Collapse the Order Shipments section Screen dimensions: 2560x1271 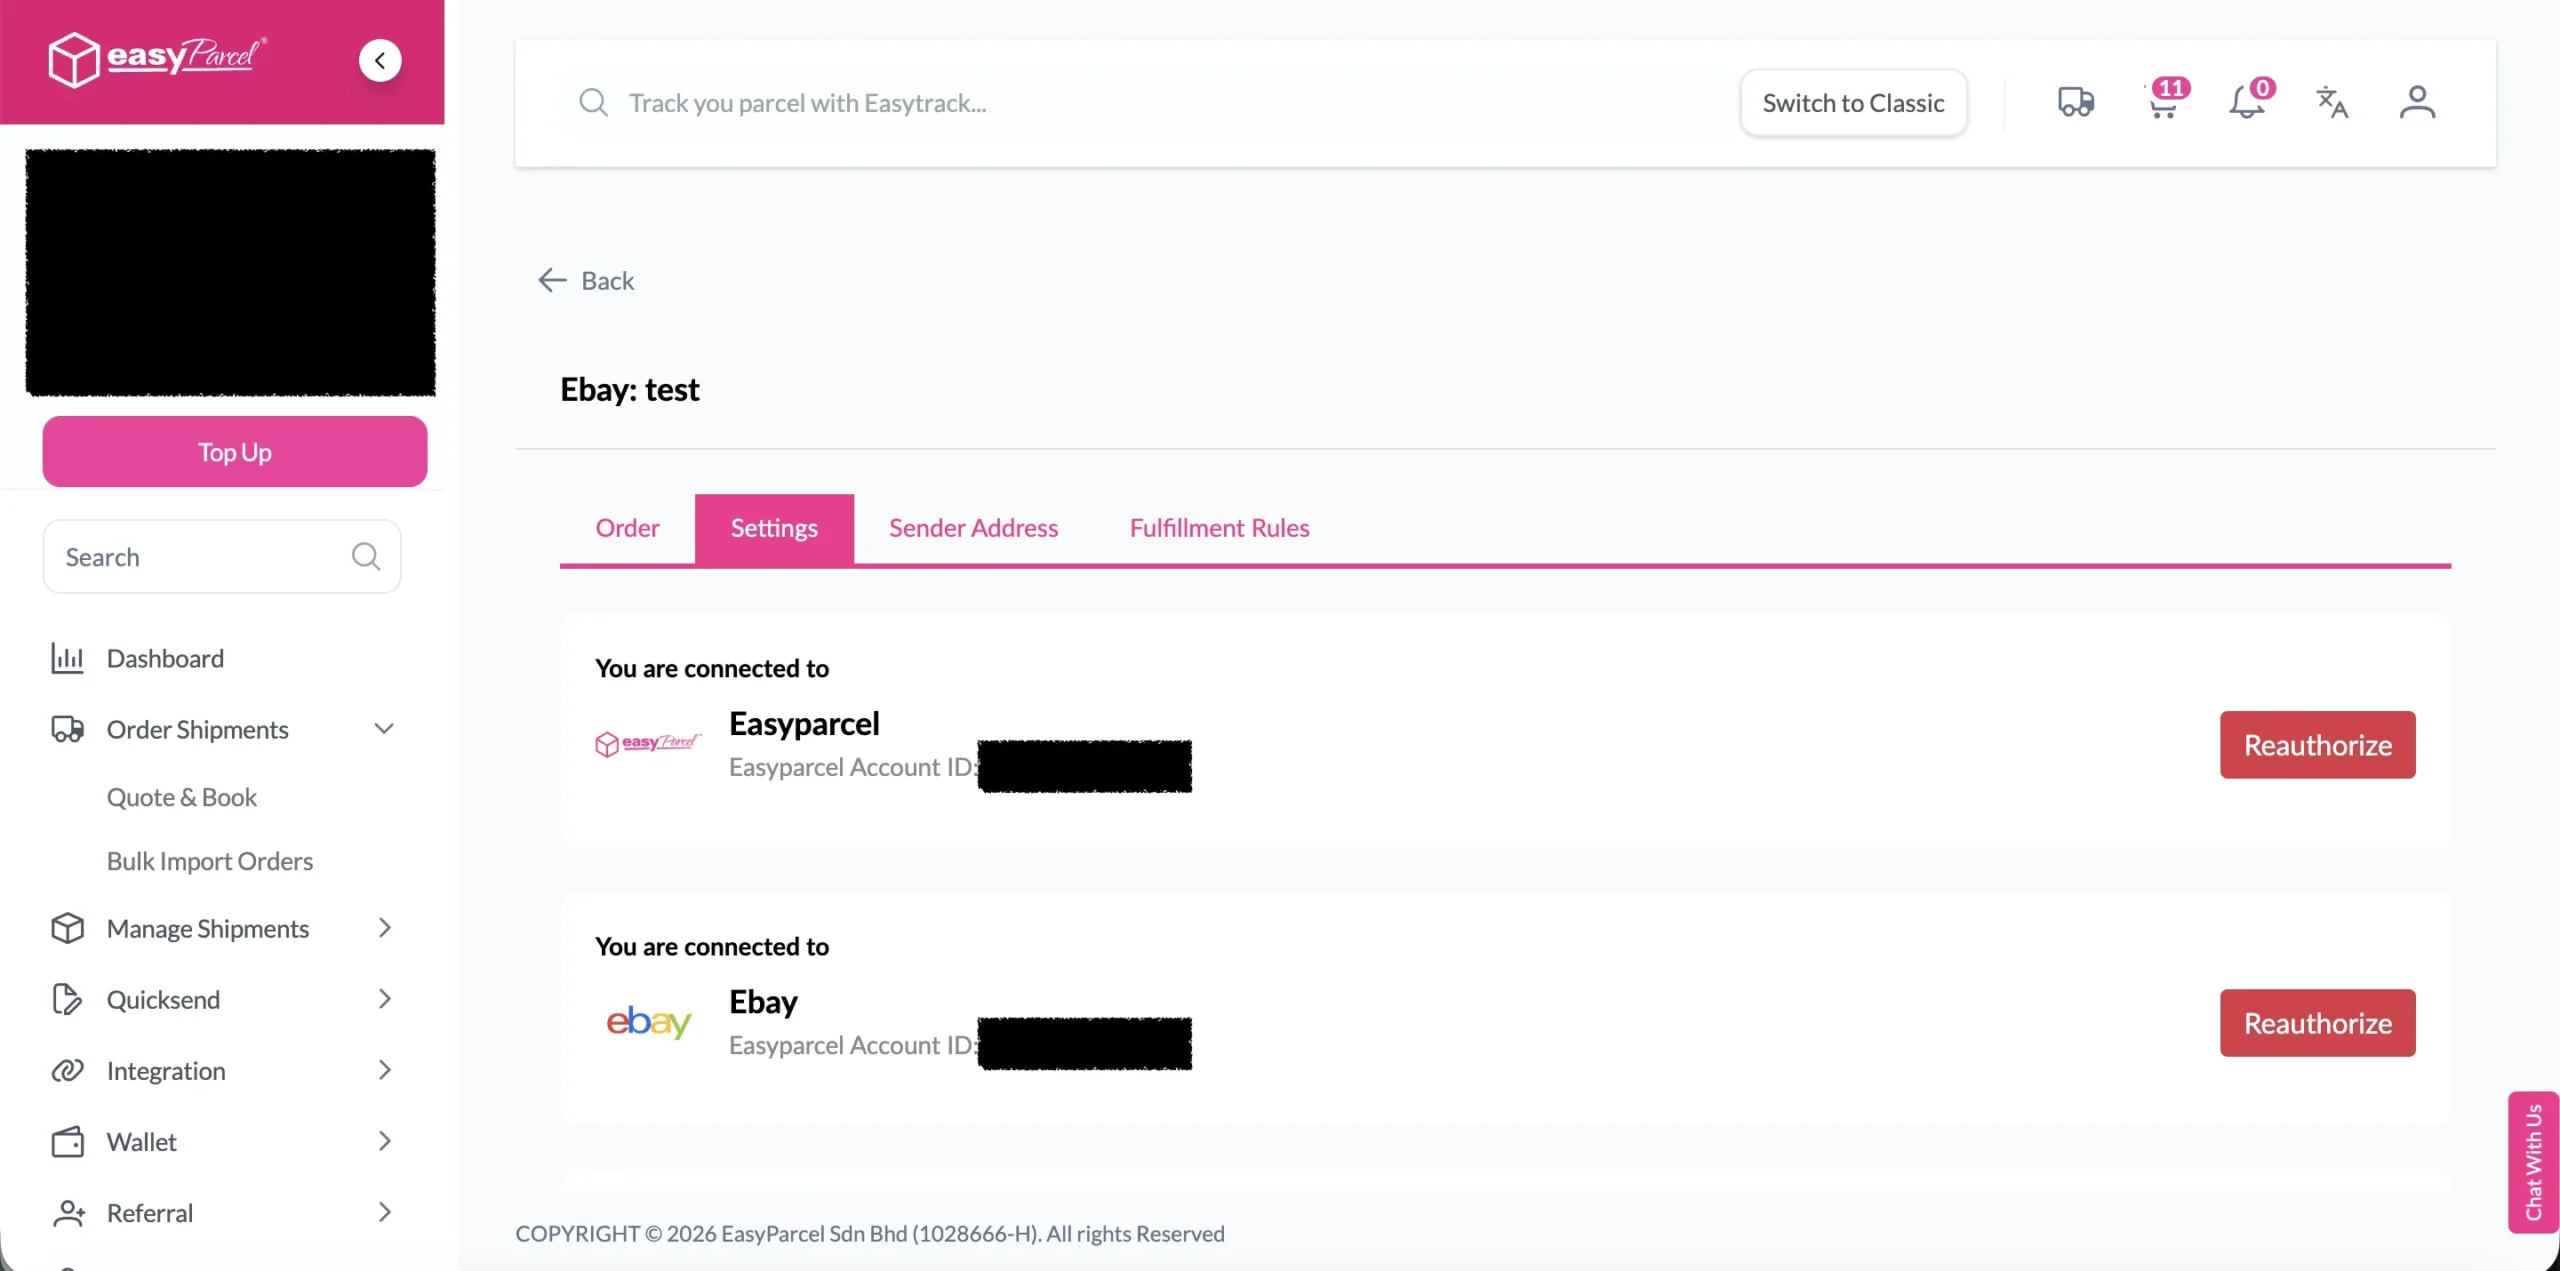tap(384, 728)
